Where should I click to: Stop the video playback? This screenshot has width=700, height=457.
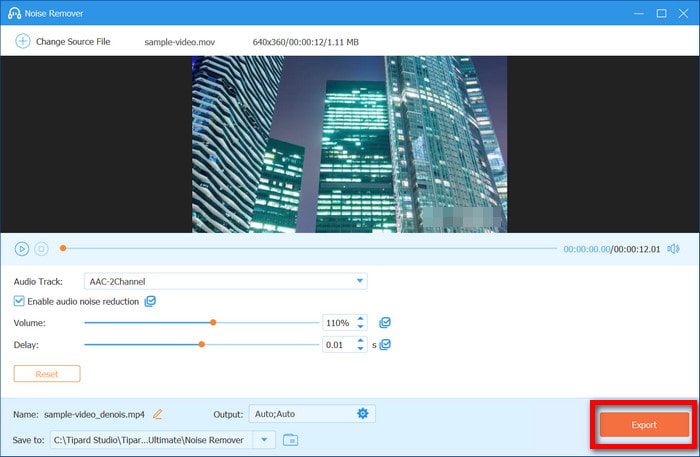(x=41, y=248)
